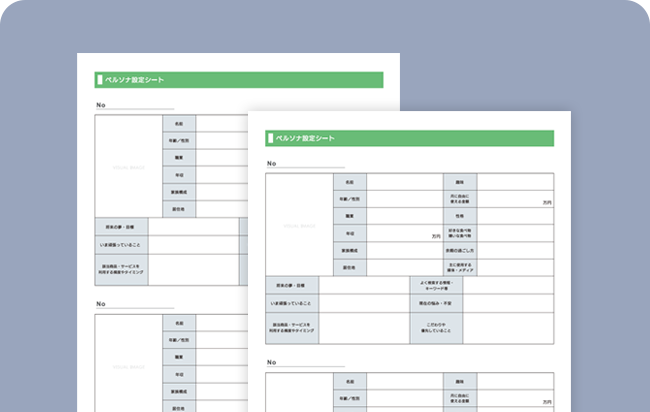Select monthly spending 万円 cell in front top block
The height and width of the screenshot is (412, 650).
515,199
